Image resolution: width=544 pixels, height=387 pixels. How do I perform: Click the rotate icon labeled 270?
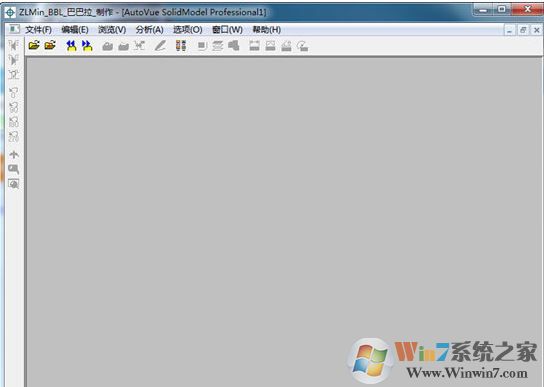coord(14,136)
